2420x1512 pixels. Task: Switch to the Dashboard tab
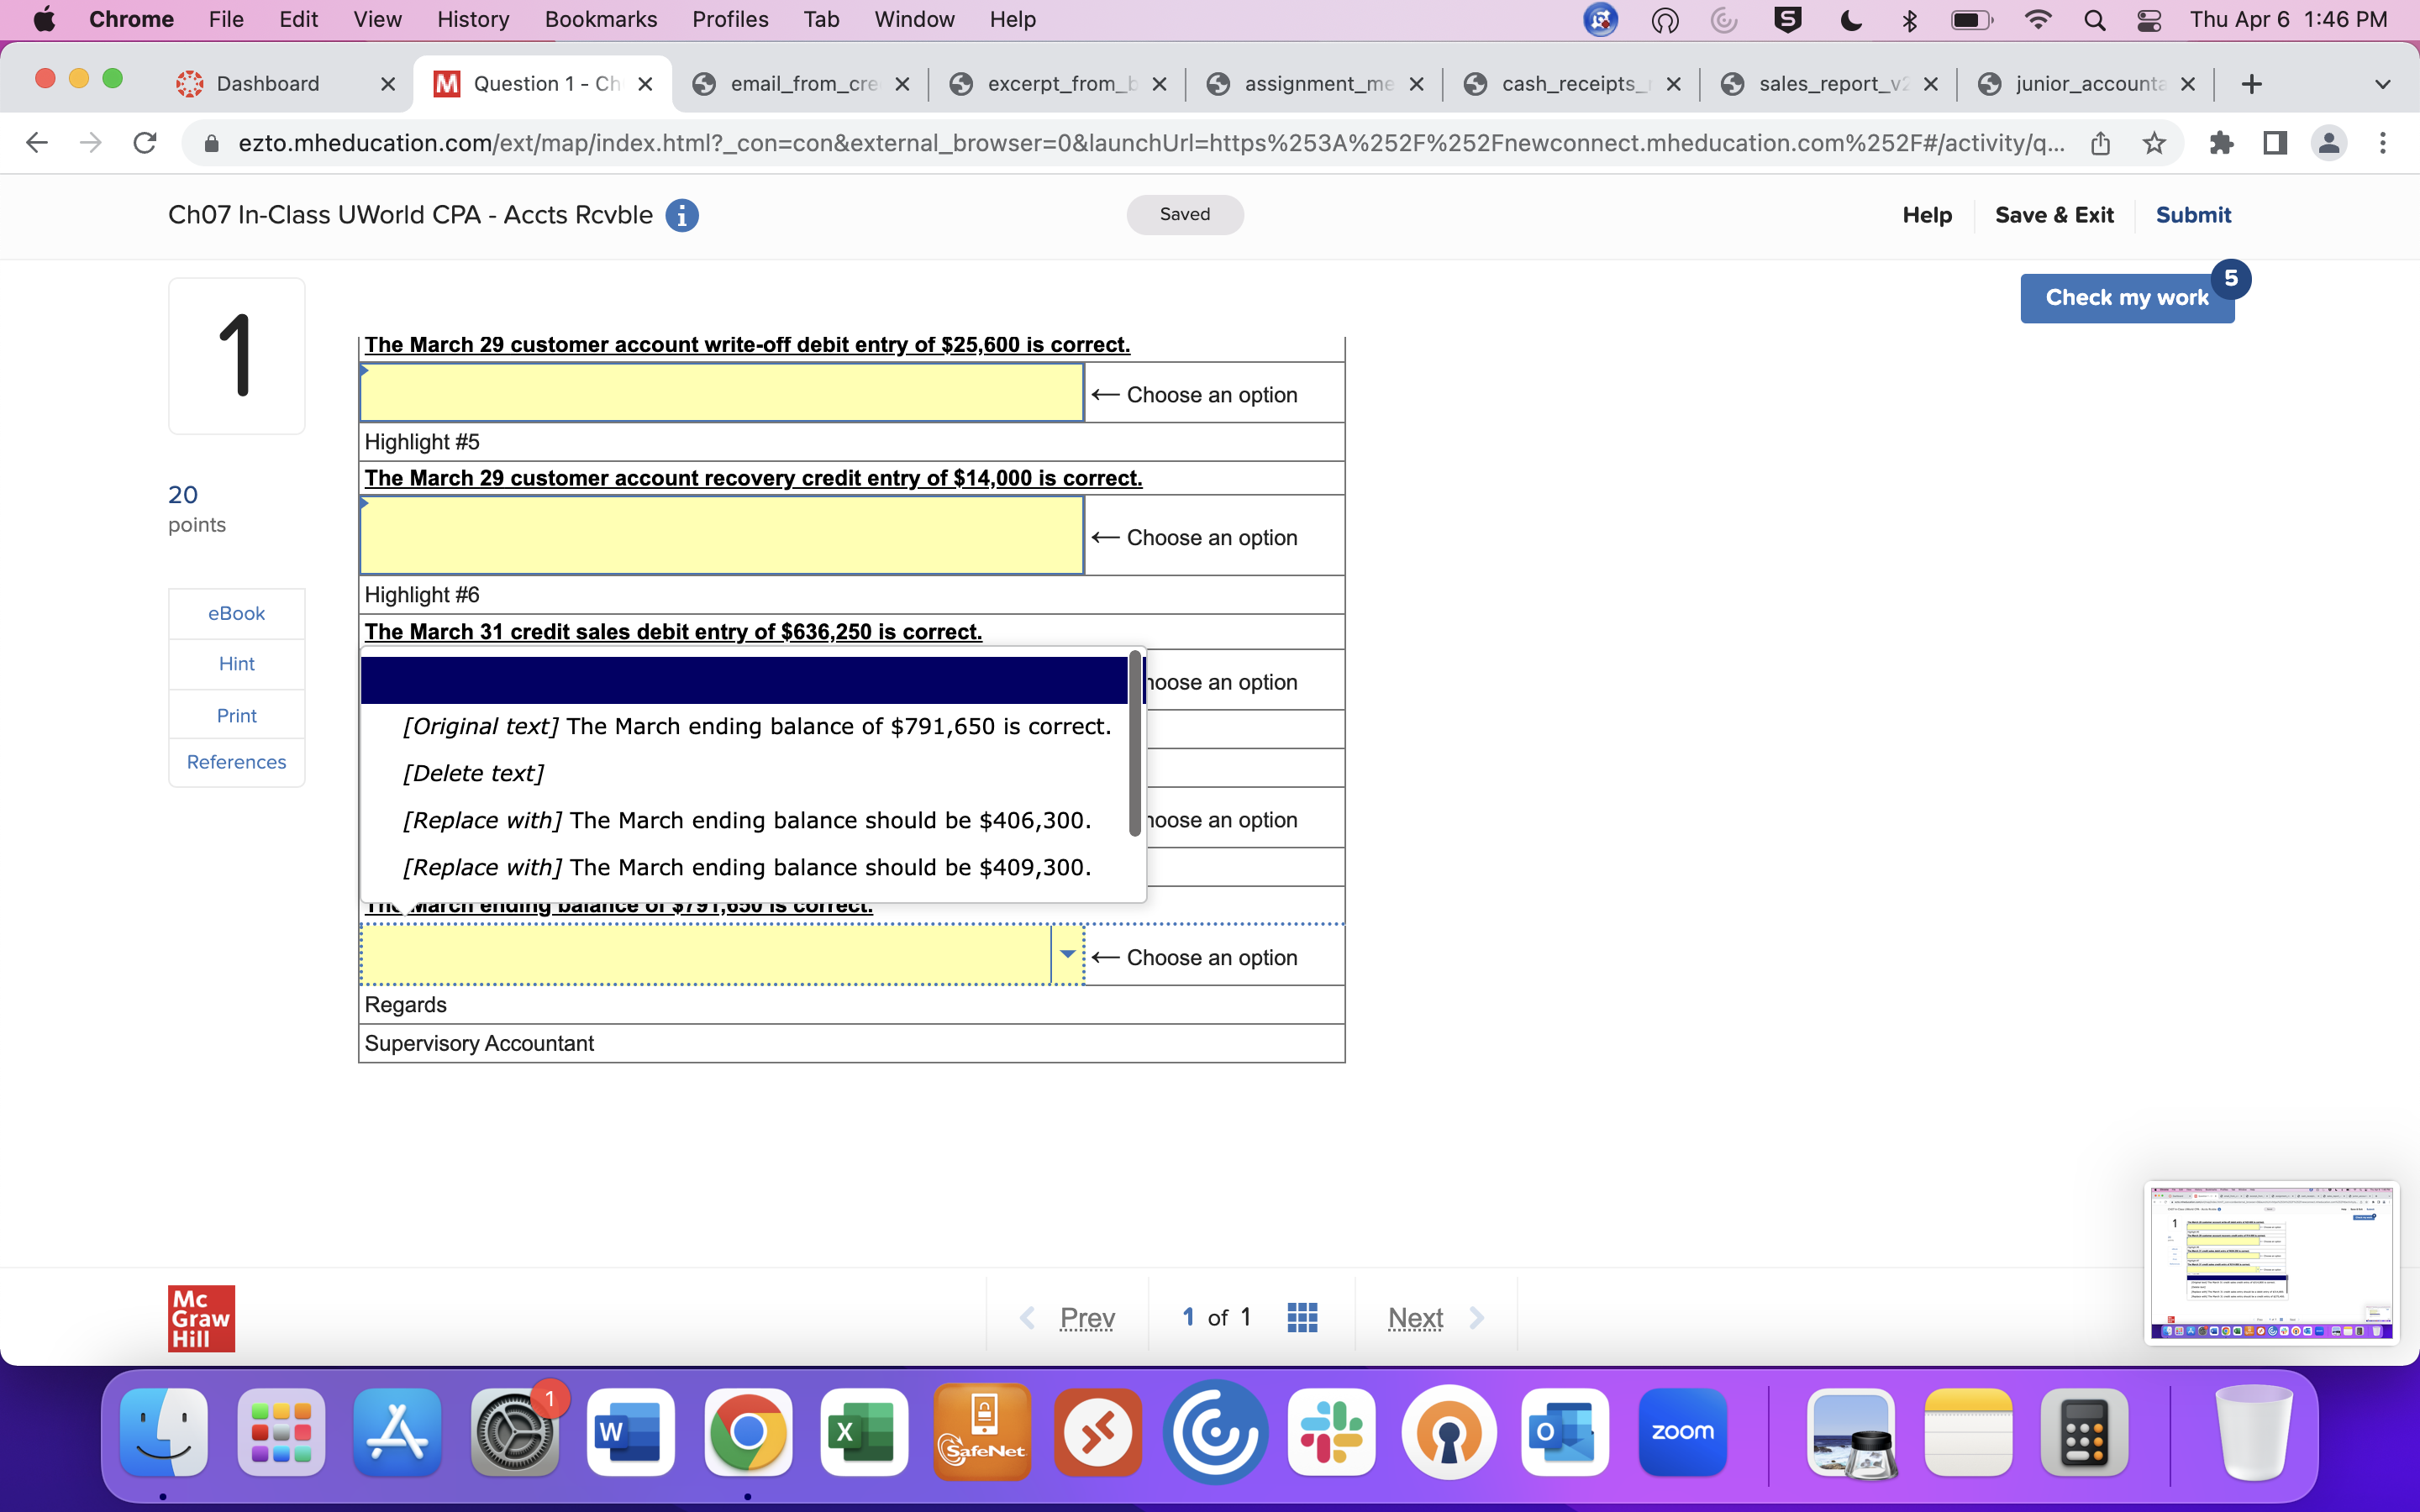(268, 84)
